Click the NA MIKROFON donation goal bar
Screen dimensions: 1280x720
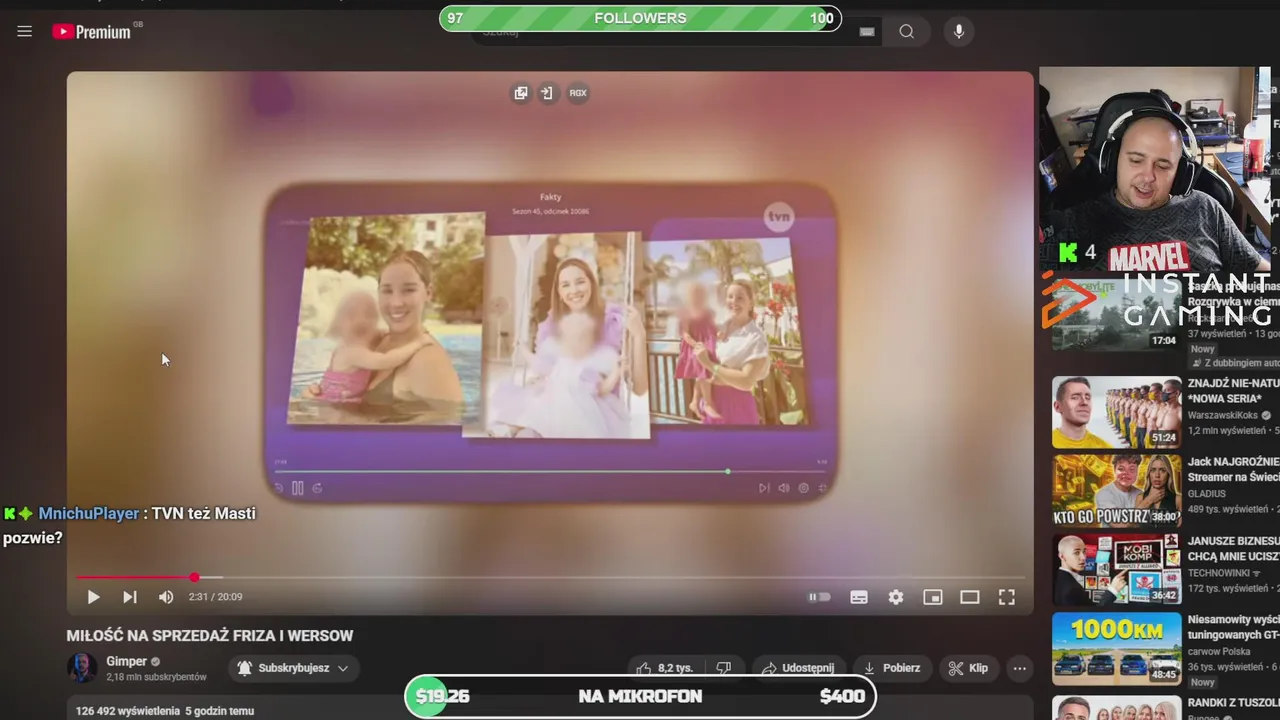coord(640,696)
